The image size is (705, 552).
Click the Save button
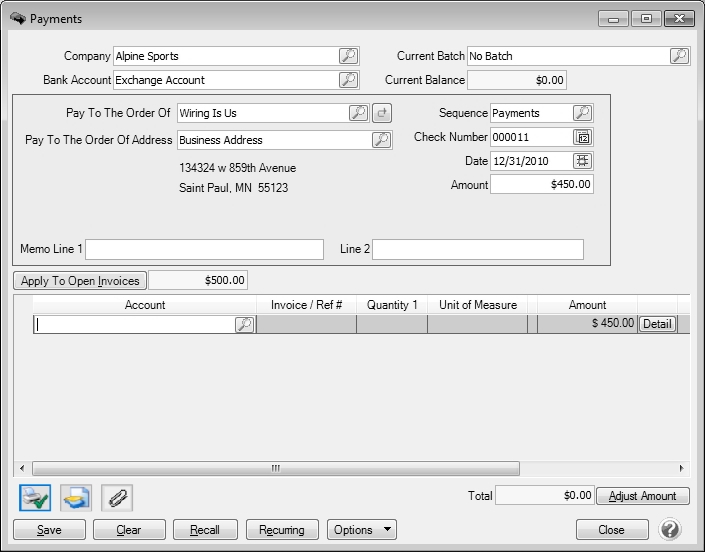49,530
